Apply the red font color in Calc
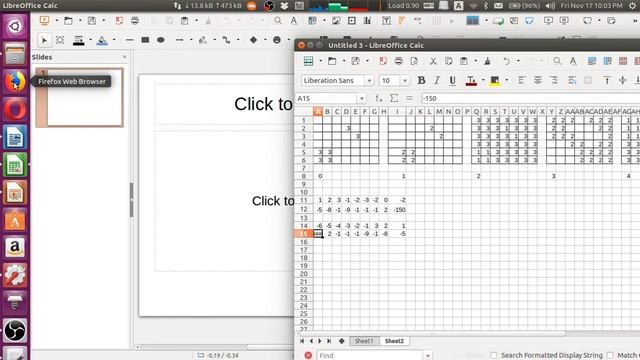This screenshot has height=360, width=640. [471, 80]
